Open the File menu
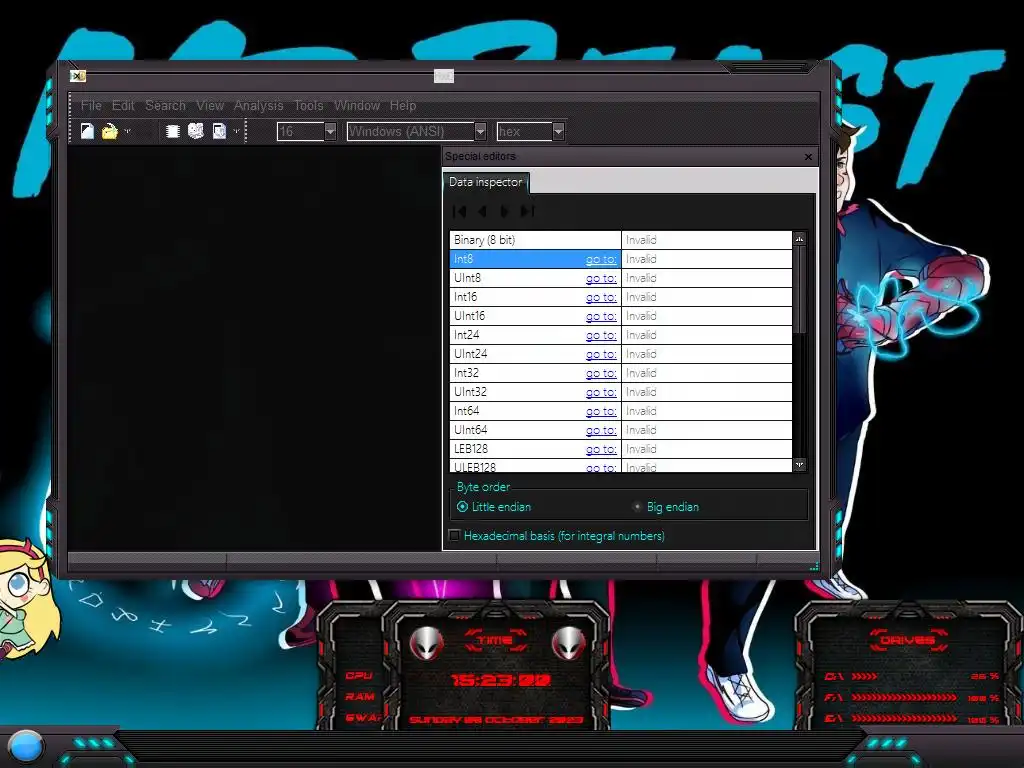The width and height of the screenshot is (1024, 768). (x=91, y=105)
